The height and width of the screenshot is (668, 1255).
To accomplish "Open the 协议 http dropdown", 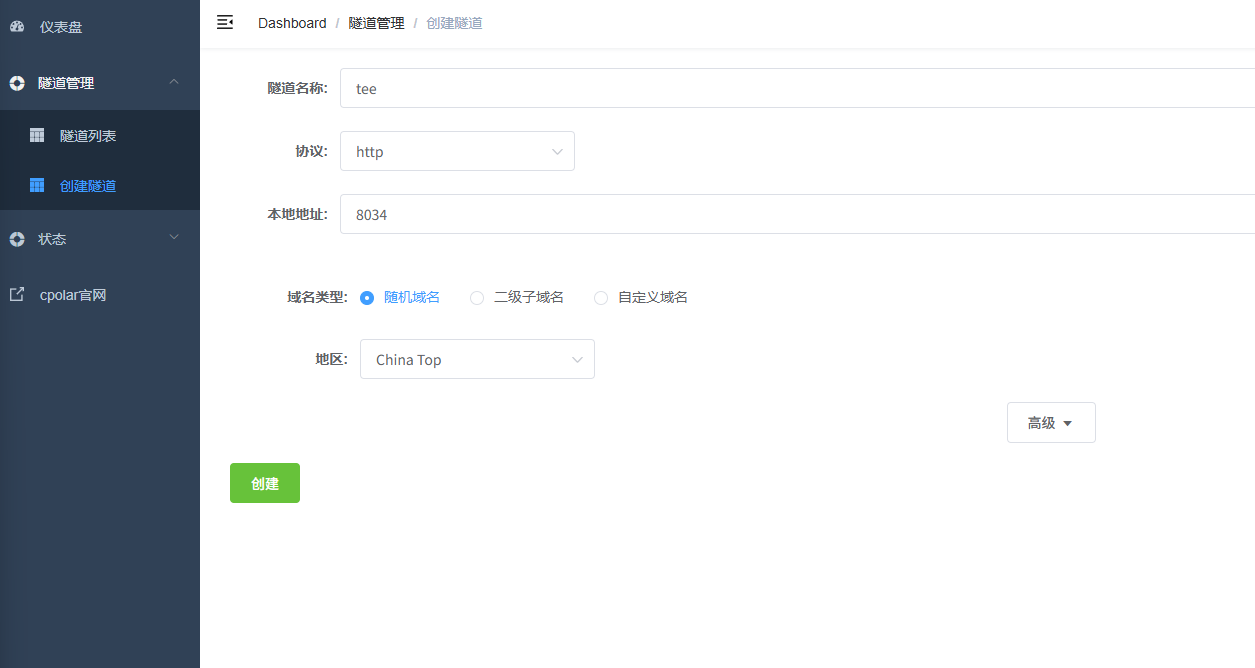I will click(457, 151).
